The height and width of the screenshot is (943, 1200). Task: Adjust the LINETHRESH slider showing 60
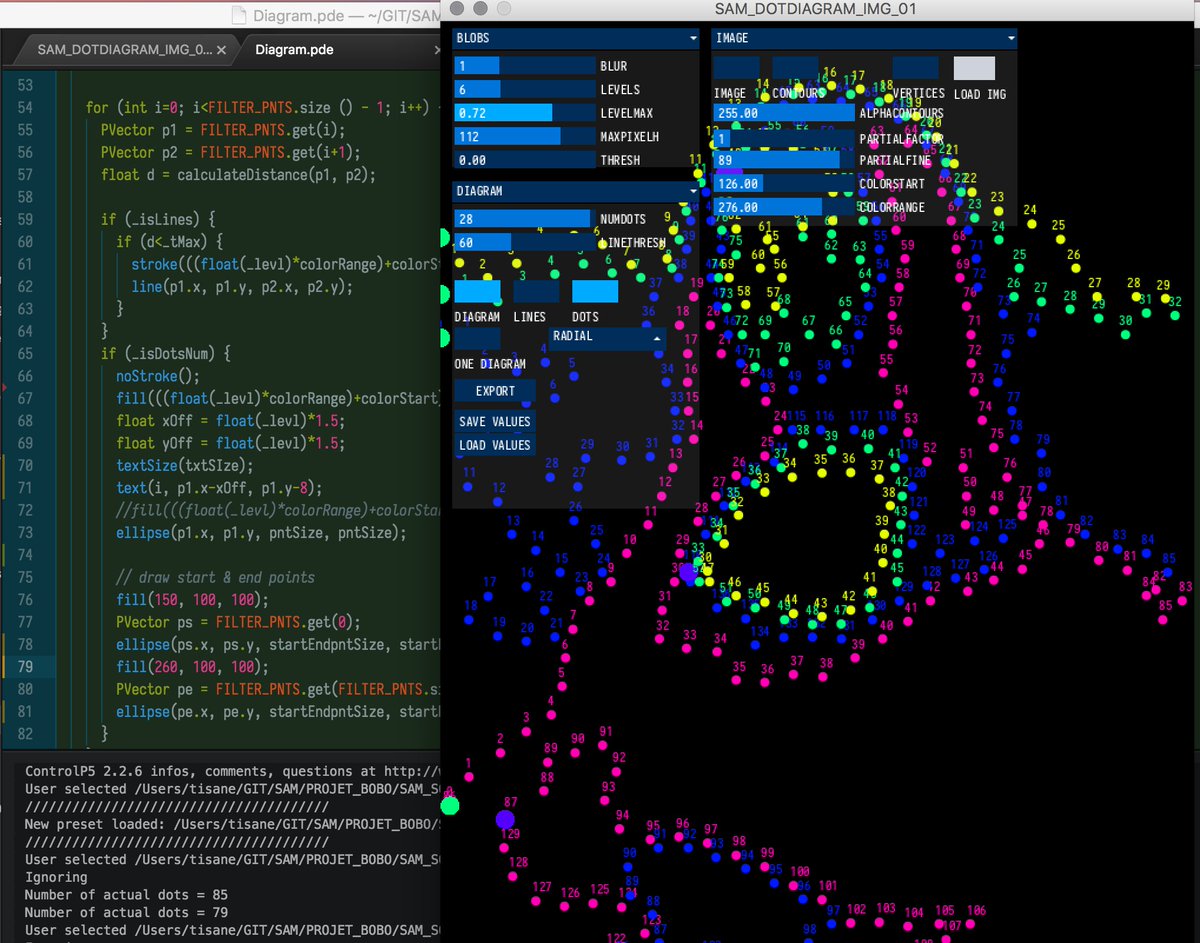[525, 243]
